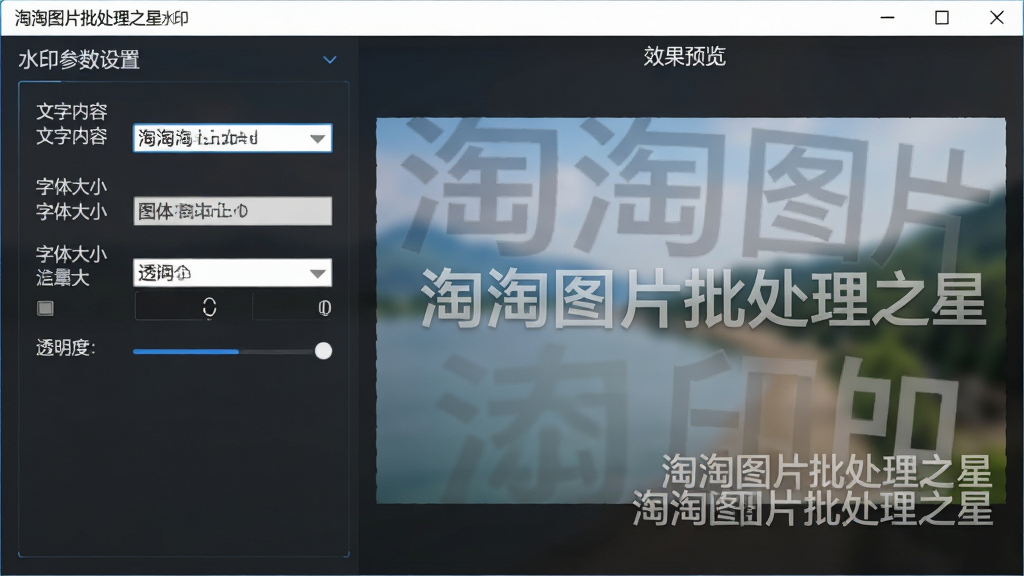Tick the gray checkbox below 字体大小
The width and height of the screenshot is (1024, 576).
pyautogui.click(x=45, y=308)
